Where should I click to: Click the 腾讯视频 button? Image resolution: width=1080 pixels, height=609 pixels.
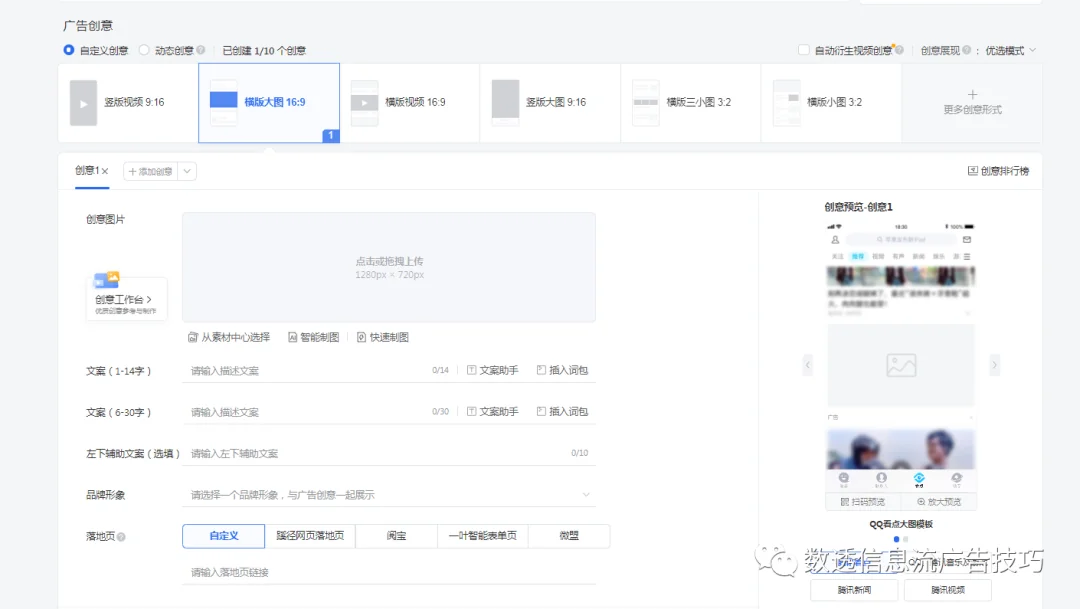[948, 590]
